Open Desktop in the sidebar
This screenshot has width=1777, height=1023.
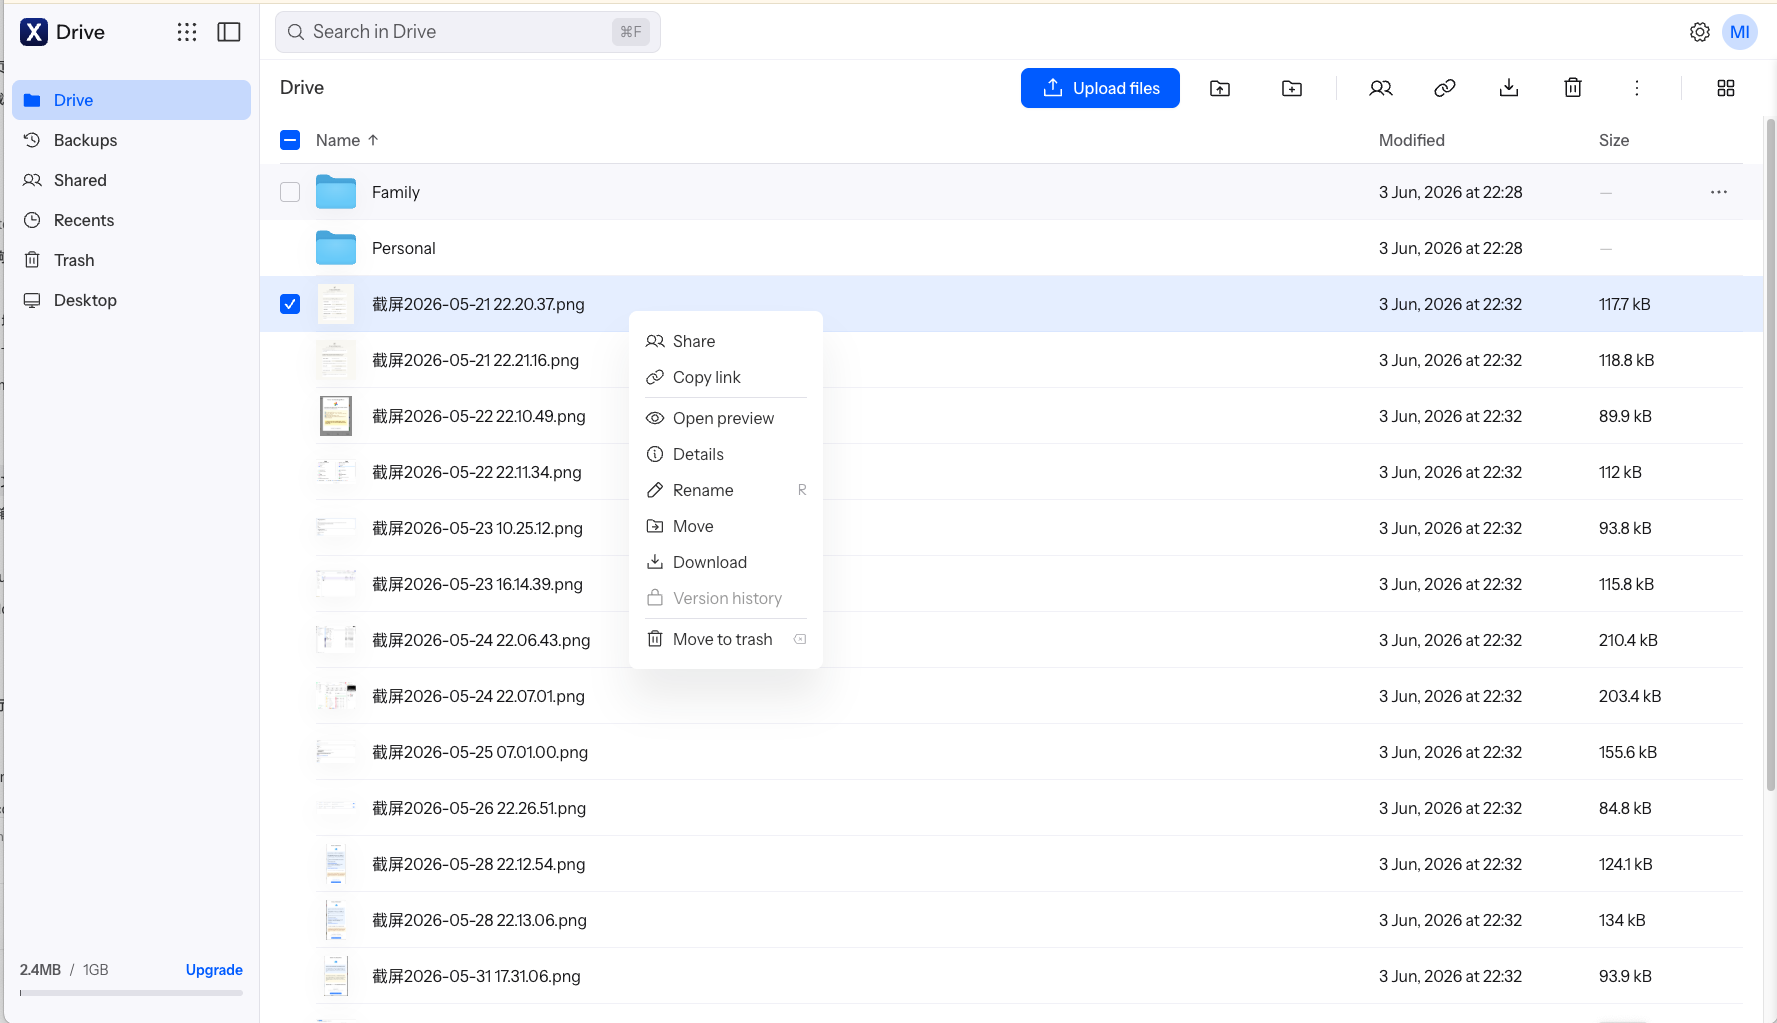(x=131, y=300)
